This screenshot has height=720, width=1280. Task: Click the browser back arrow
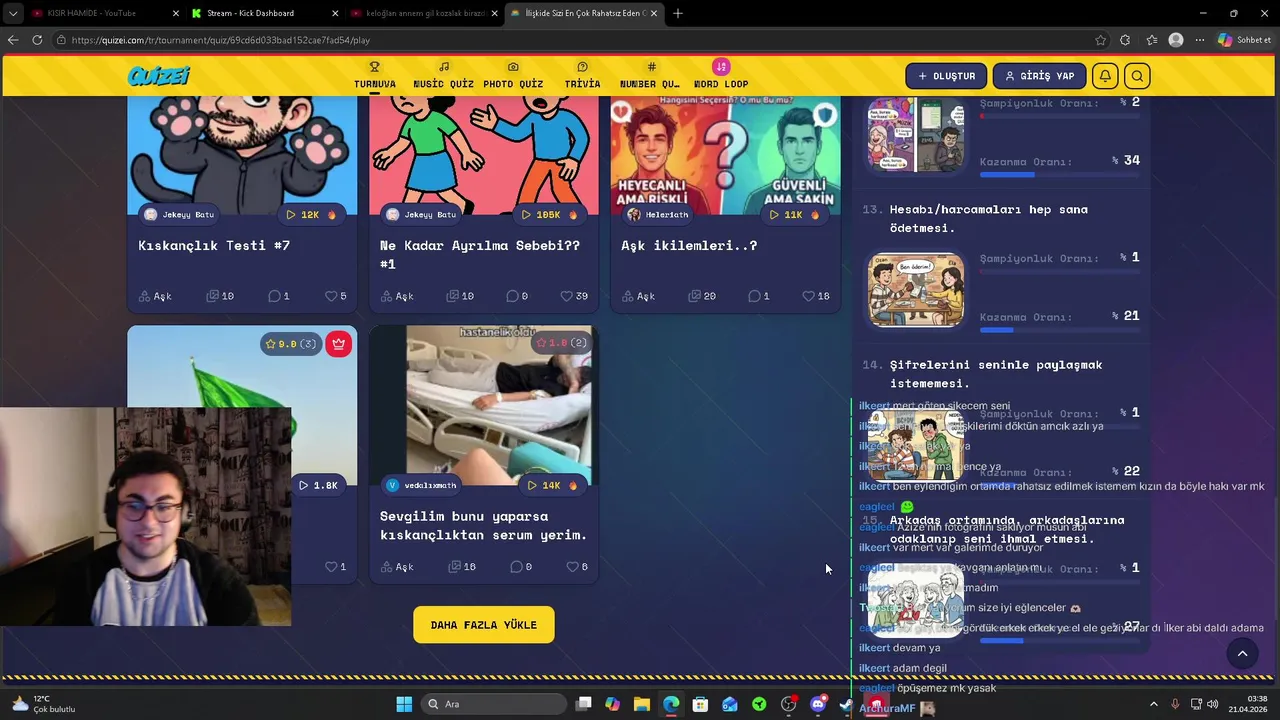(x=13, y=40)
